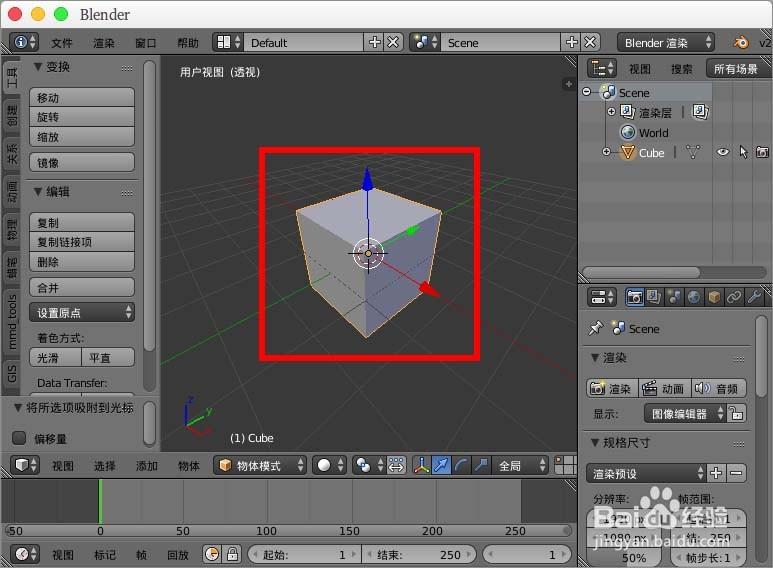This screenshot has width=773, height=568.
Task: Select the rotate manipulator arc icon
Action: tap(461, 465)
